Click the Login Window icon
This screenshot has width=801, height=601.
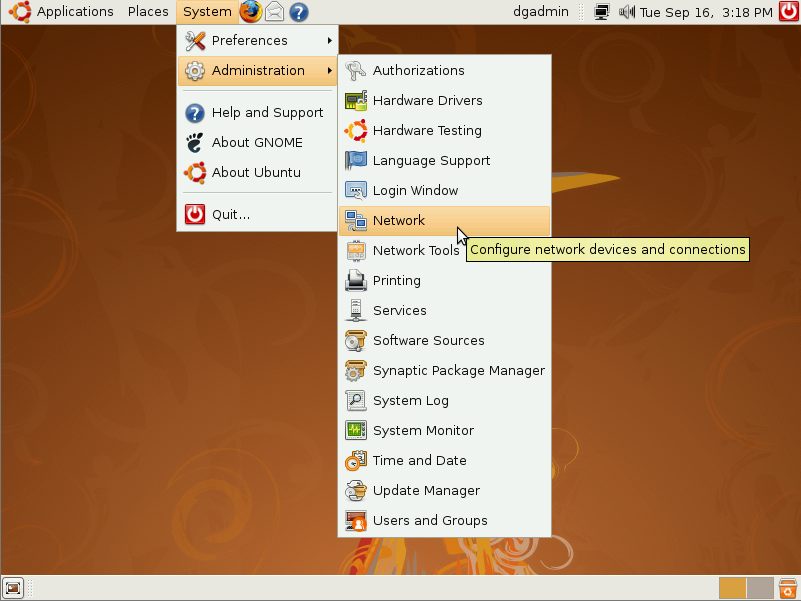pos(356,191)
